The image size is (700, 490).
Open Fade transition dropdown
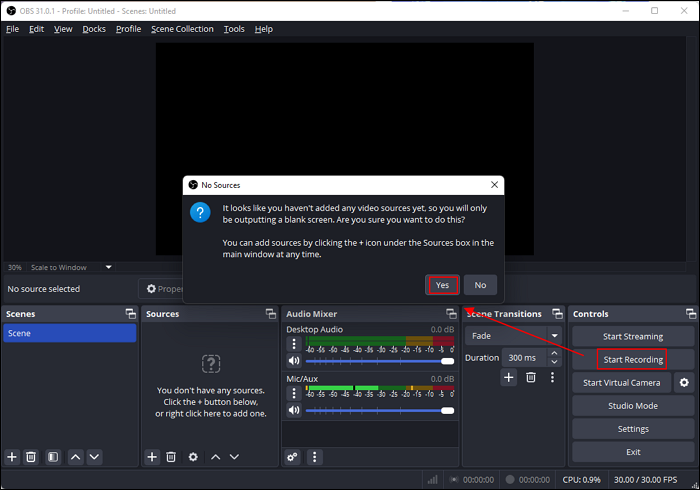click(513, 336)
